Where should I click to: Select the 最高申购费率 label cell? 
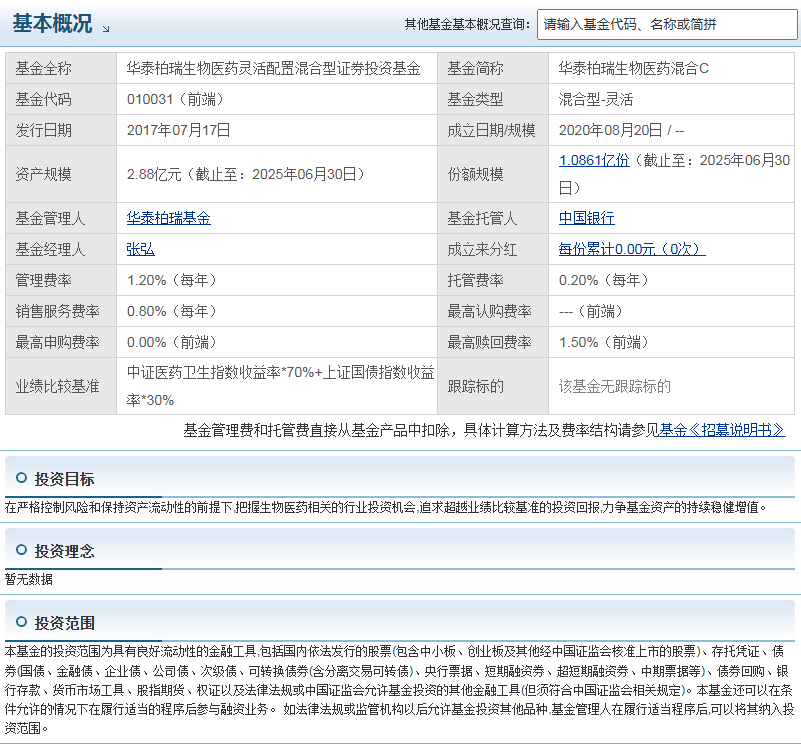(61, 342)
